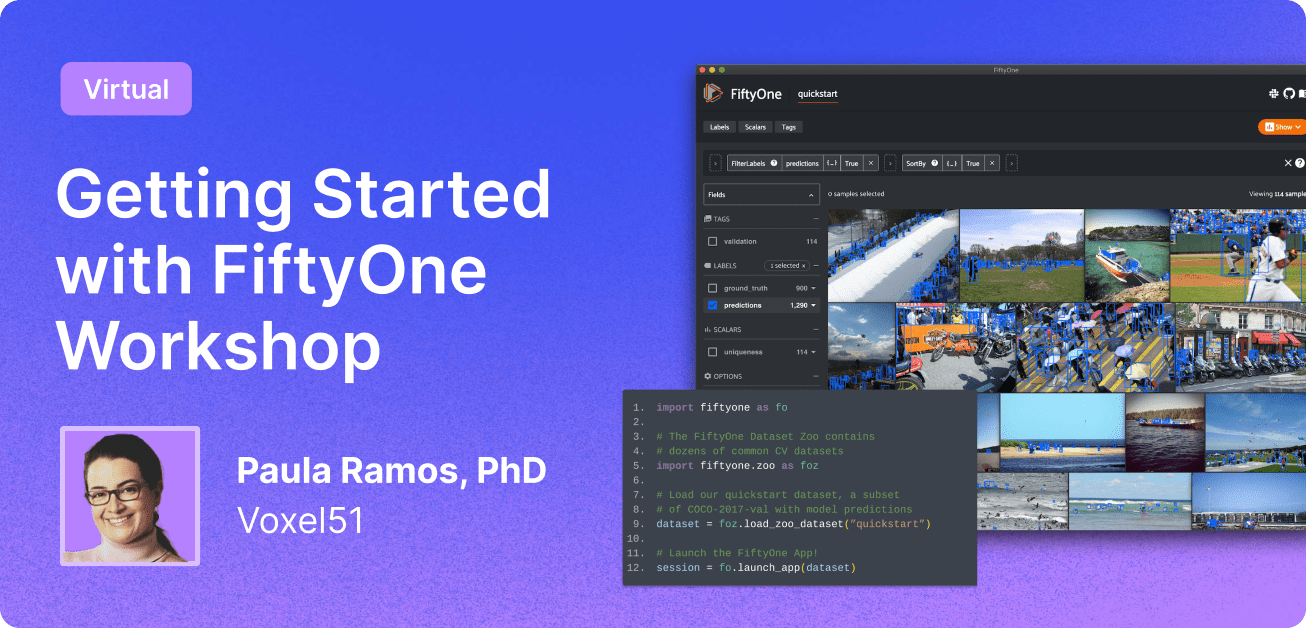The image size is (1306, 628).
Task: Add a stage after SortBy
Action: [1011, 163]
